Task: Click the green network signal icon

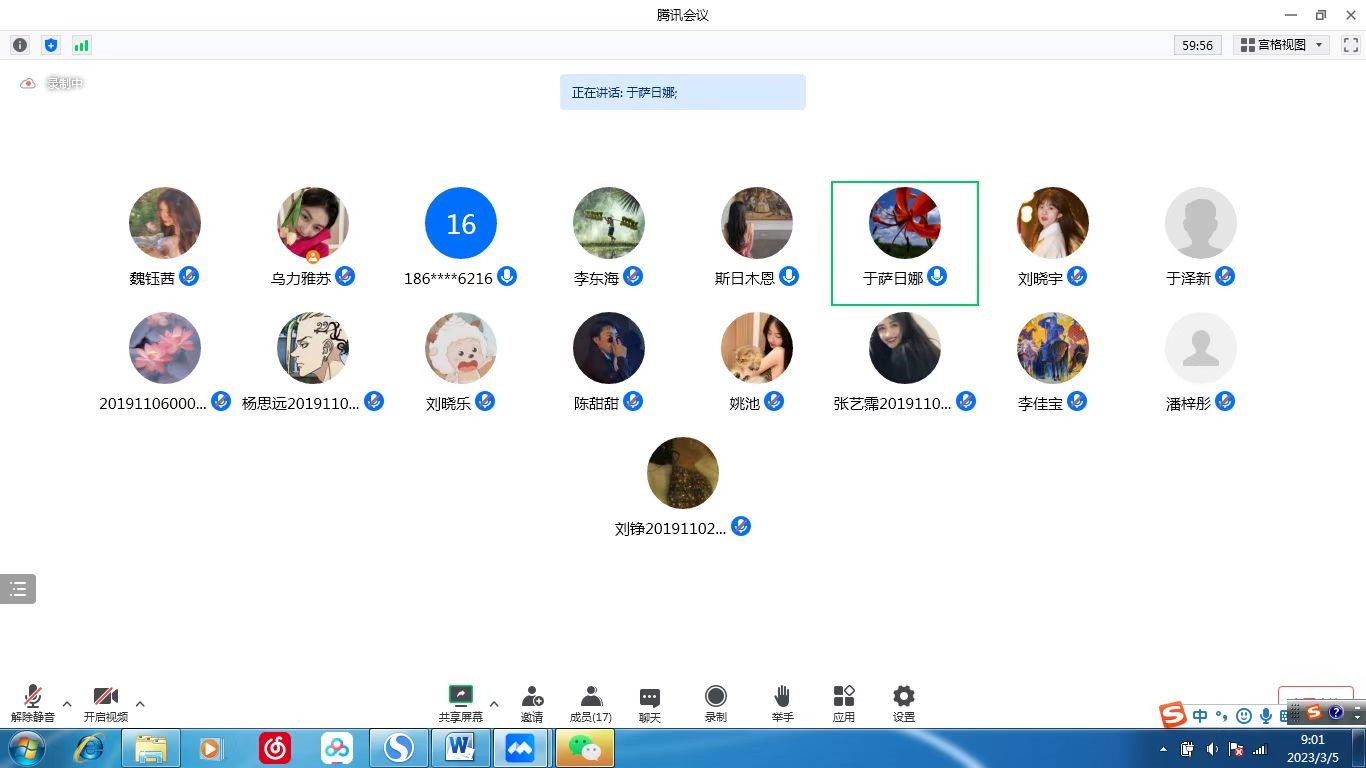Action: click(81, 45)
